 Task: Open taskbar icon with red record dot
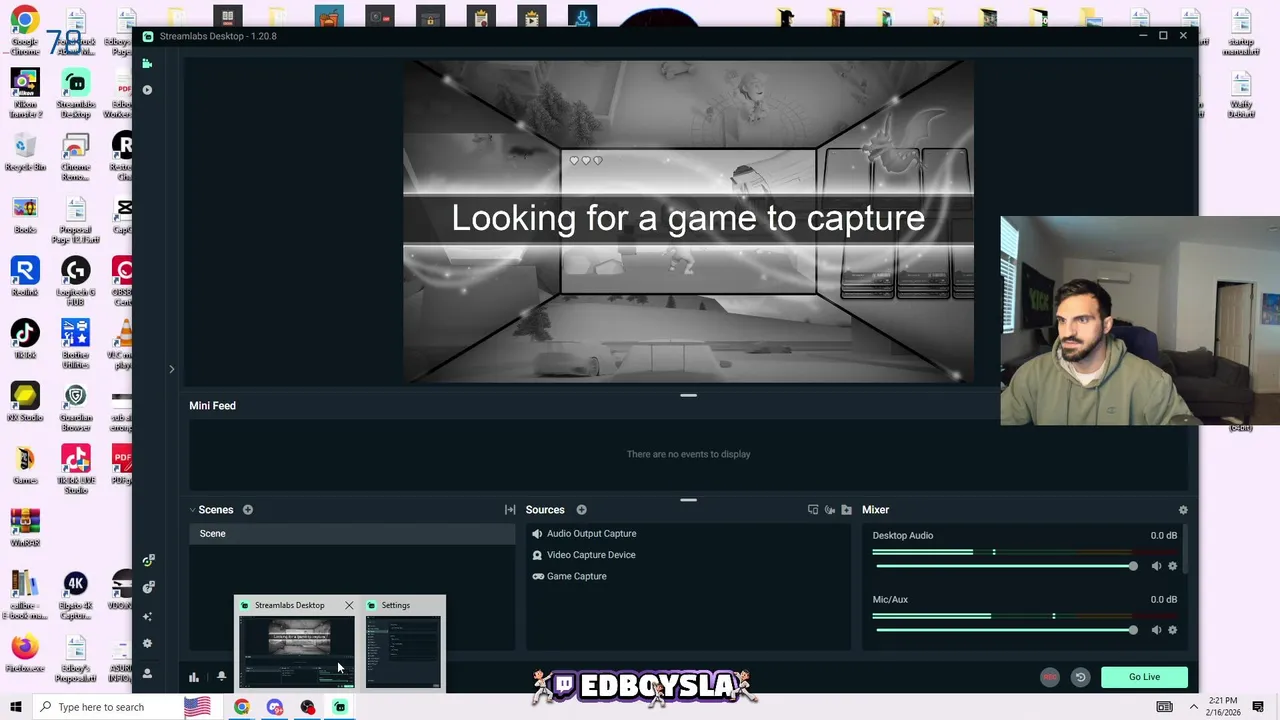(x=307, y=707)
